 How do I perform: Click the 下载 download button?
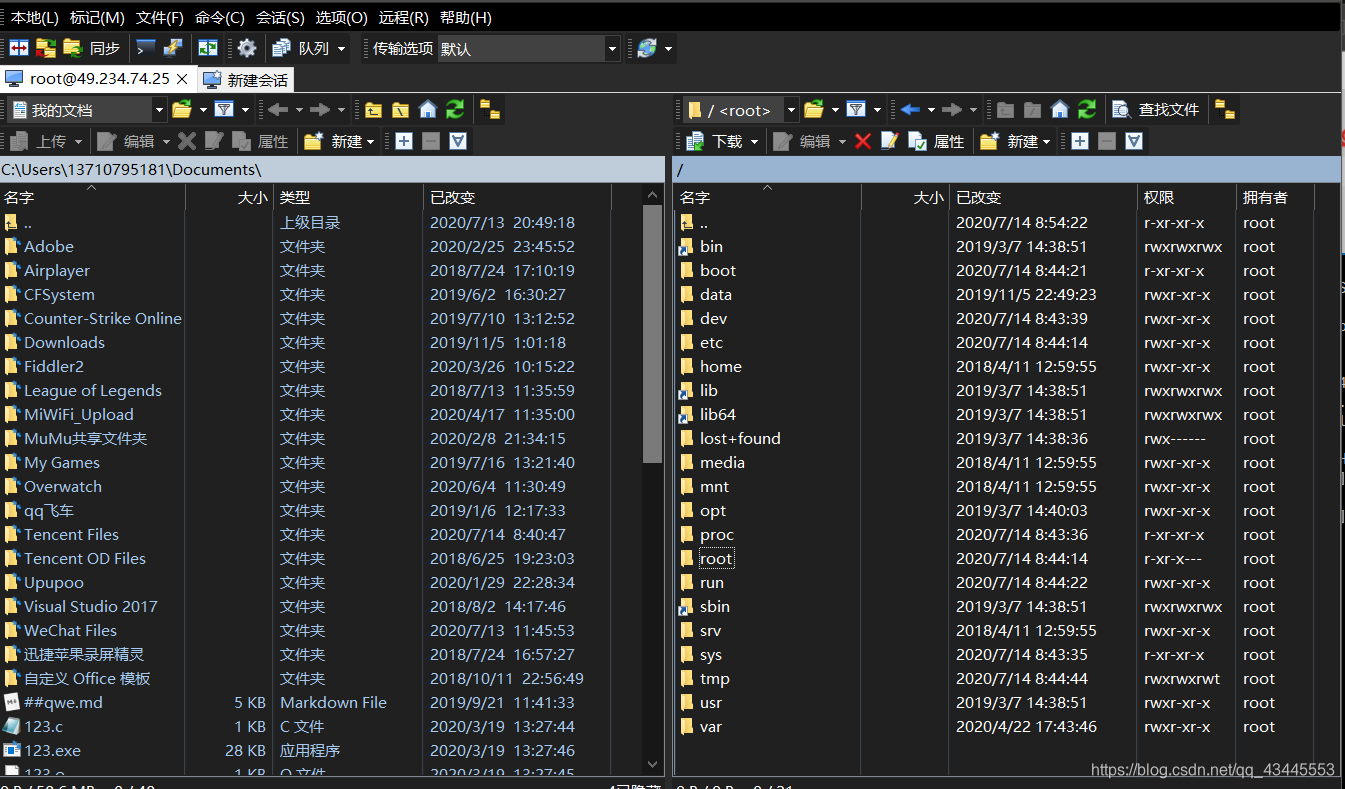click(714, 142)
